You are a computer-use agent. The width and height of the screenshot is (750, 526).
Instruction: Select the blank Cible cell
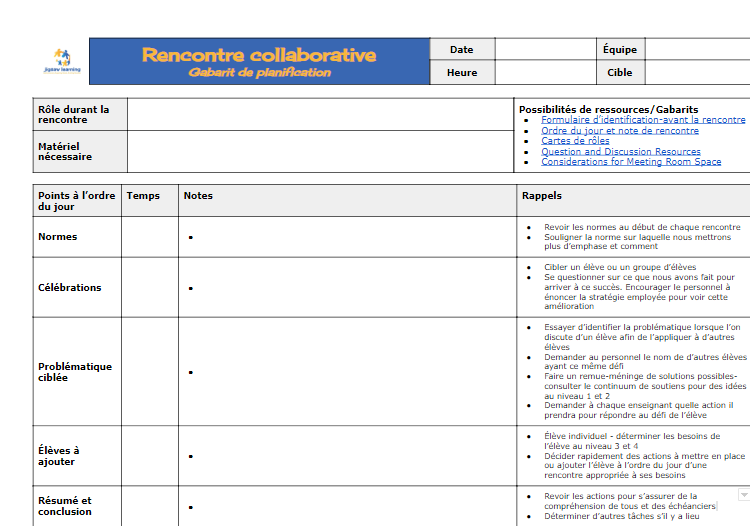[697, 73]
